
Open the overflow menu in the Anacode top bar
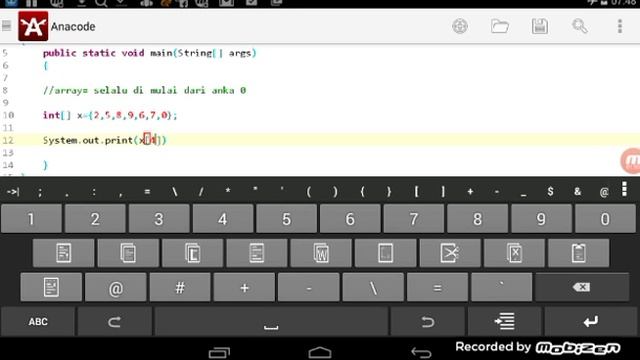(x=620, y=27)
